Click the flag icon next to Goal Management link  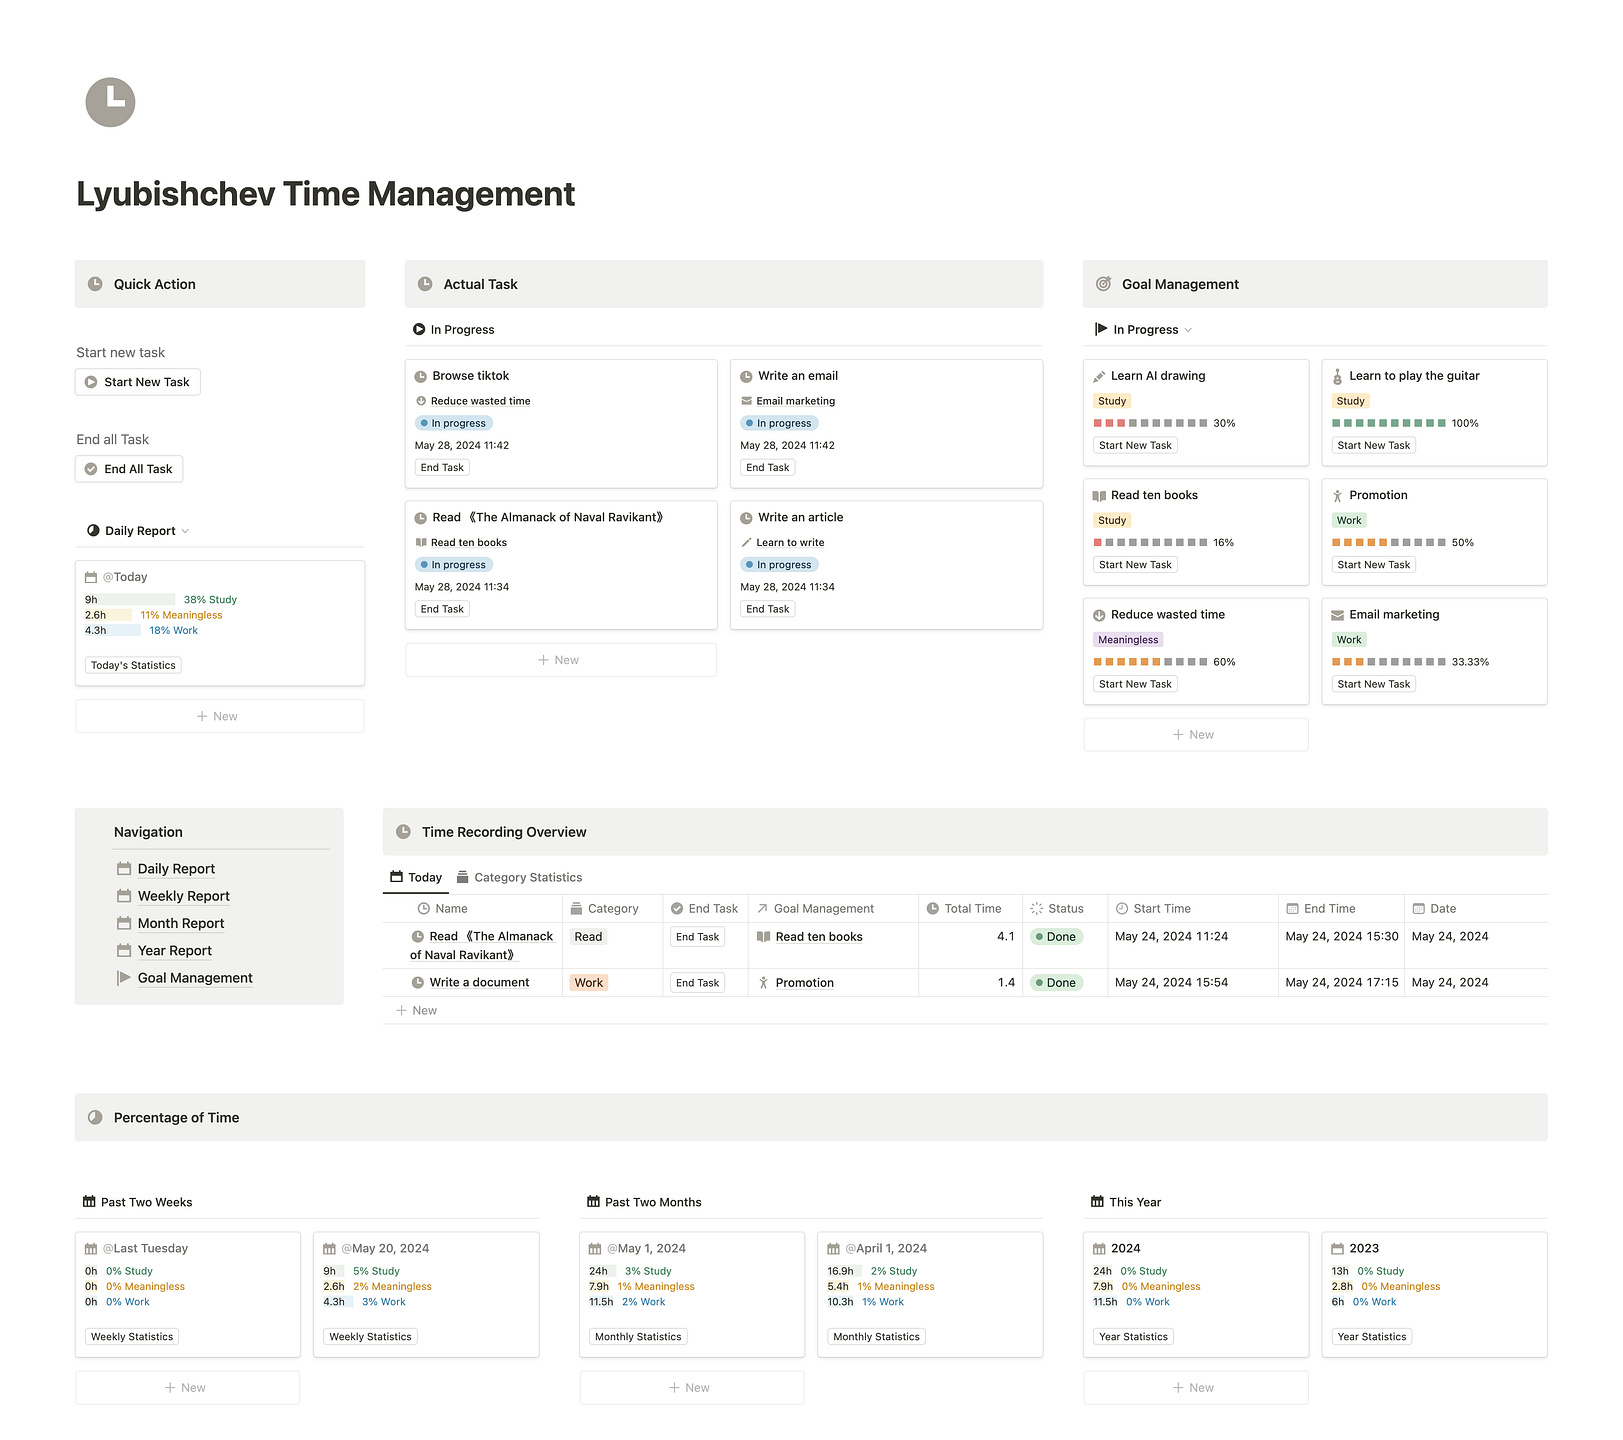click(124, 978)
